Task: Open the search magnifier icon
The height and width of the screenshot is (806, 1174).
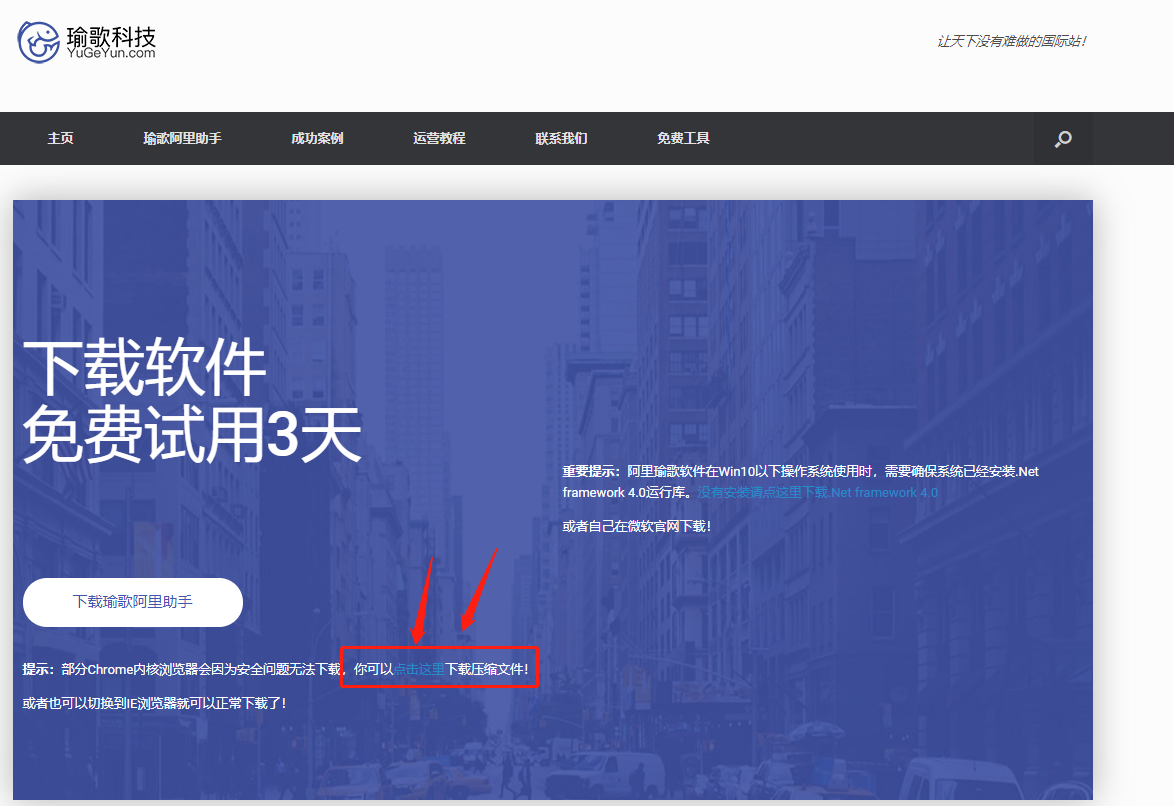Action: tap(1063, 139)
